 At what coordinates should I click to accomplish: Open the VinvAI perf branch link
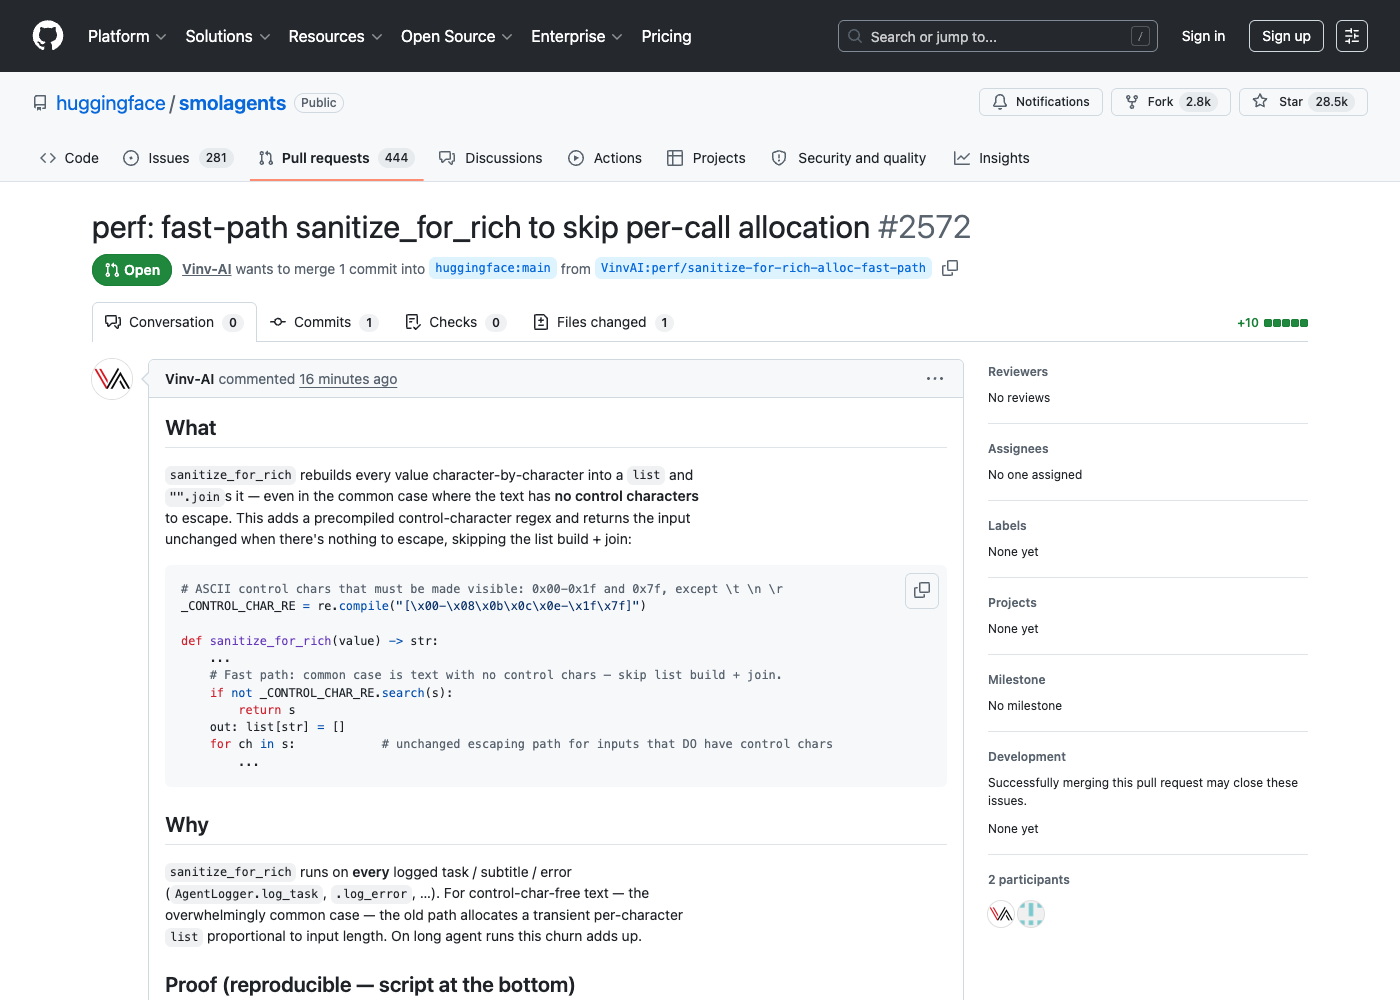763,268
